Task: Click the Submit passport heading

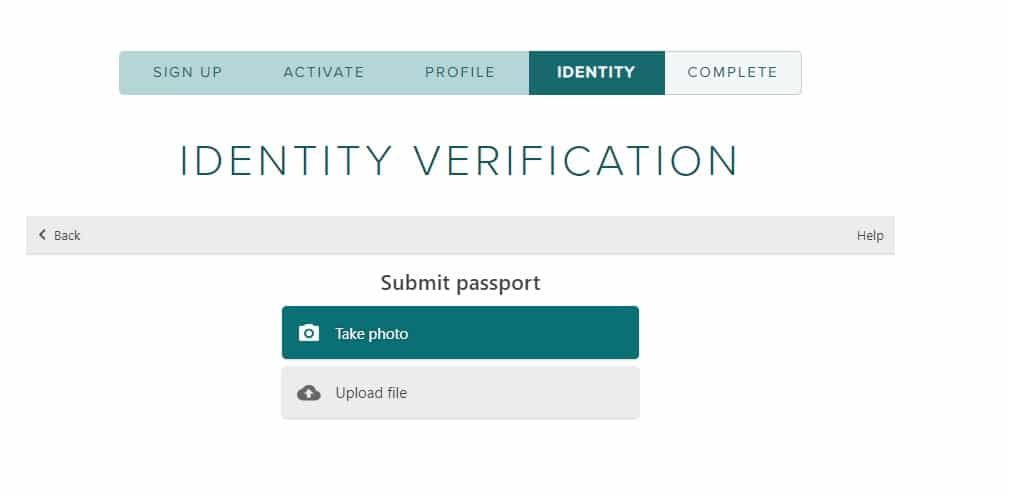Action: coord(460,283)
